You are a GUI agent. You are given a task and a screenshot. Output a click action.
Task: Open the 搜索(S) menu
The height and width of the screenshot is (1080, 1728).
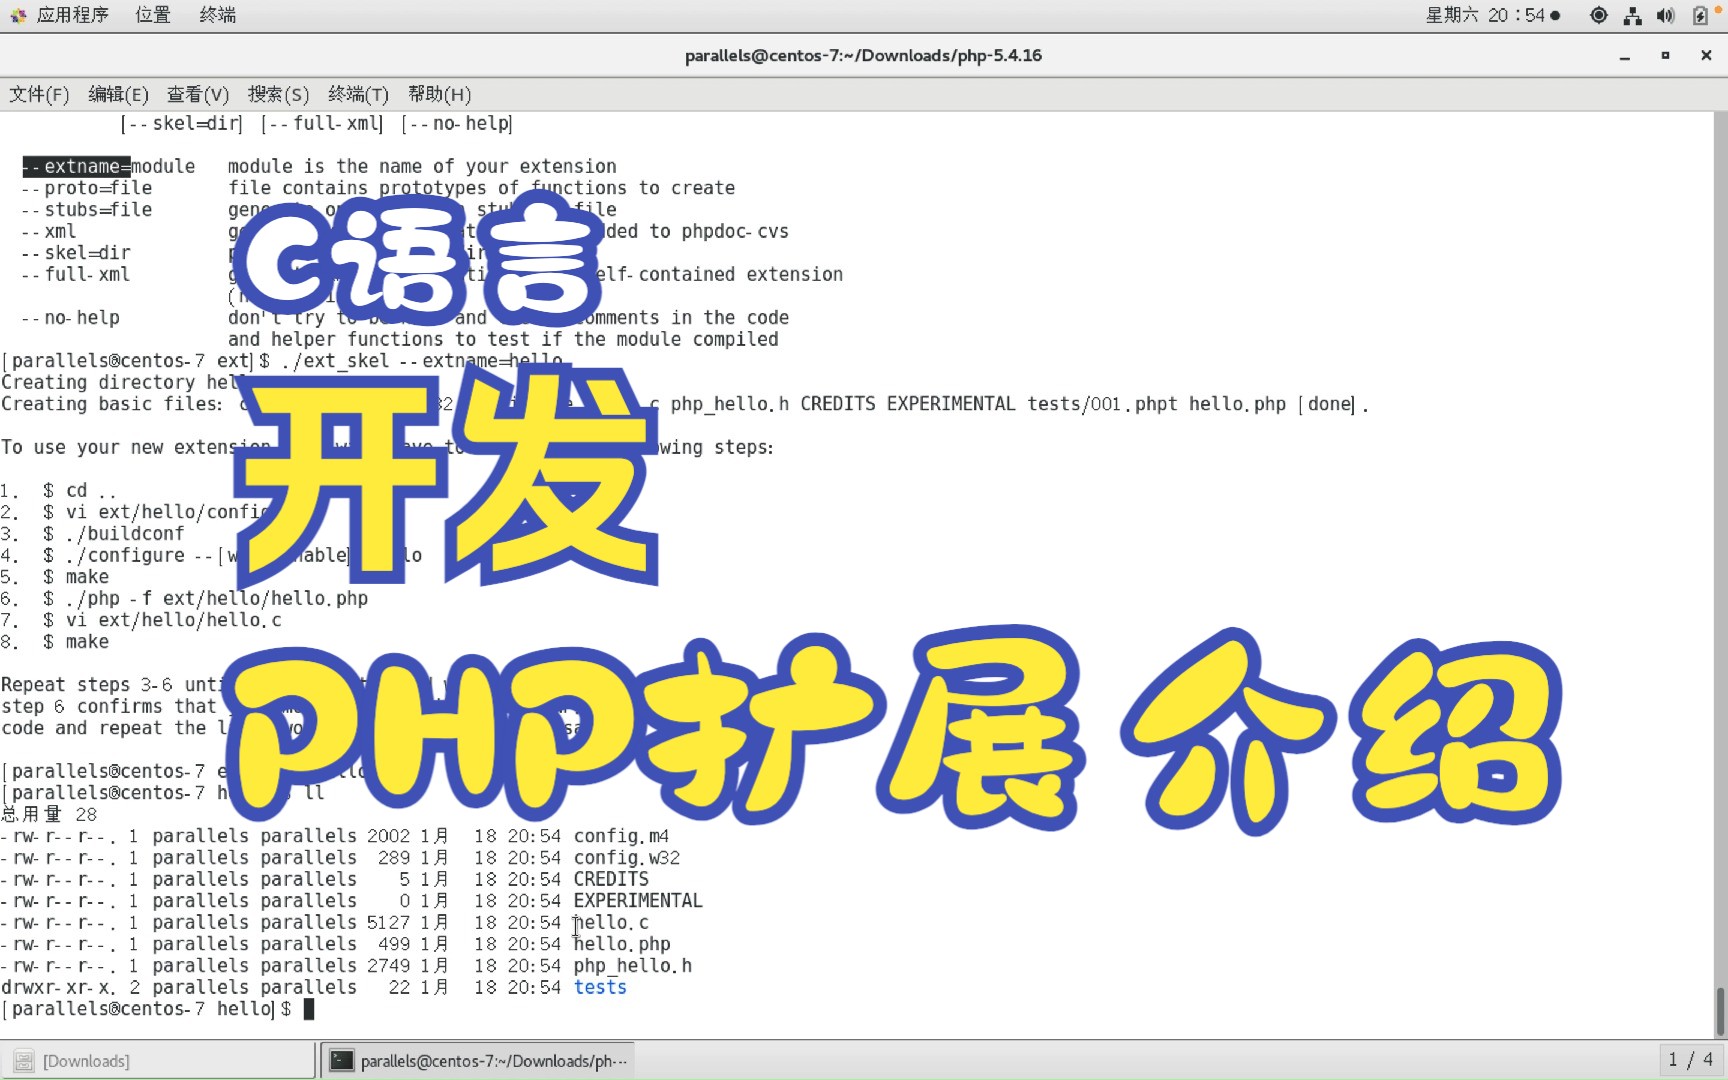pyautogui.click(x=278, y=94)
